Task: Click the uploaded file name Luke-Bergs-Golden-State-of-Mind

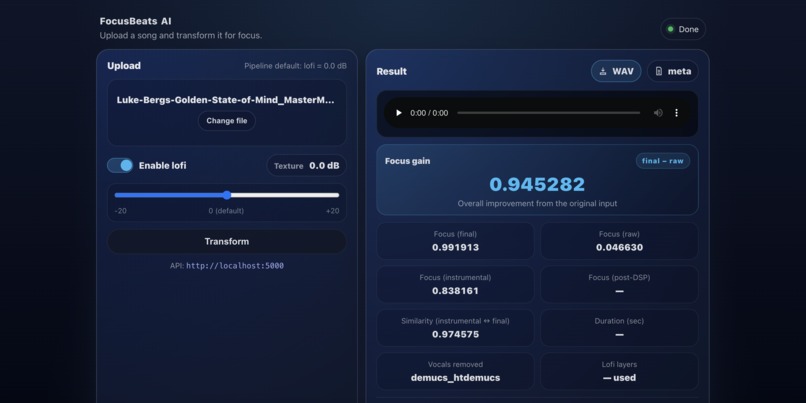Action: (x=226, y=100)
